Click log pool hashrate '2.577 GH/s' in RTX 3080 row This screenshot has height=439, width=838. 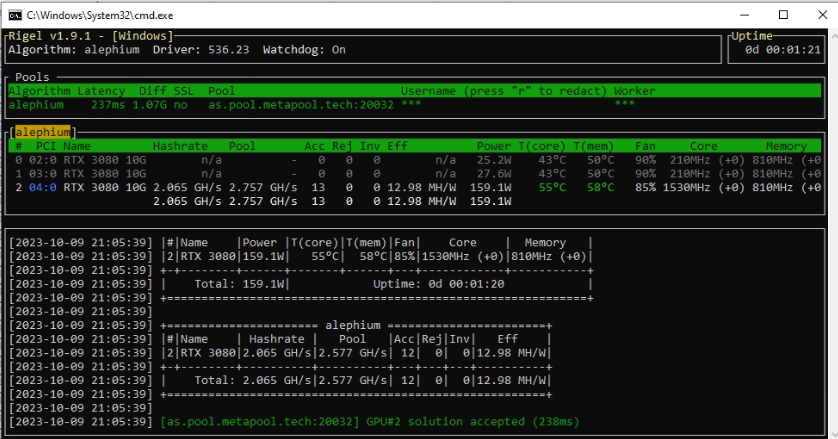tap(352, 353)
